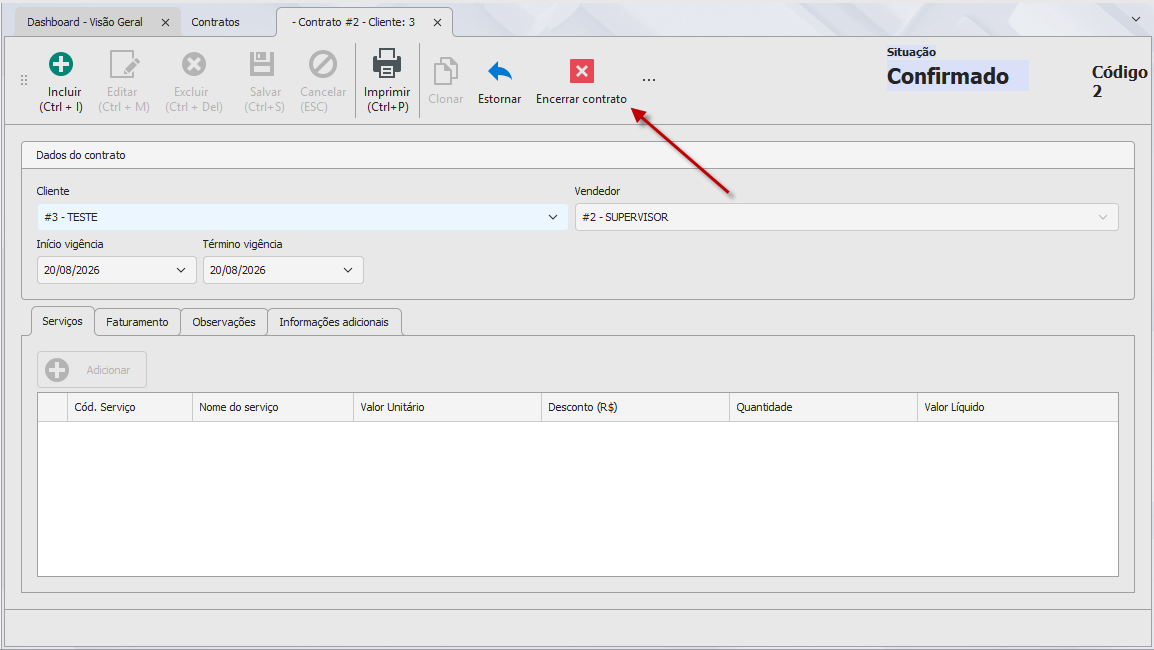Click the Imprimir printer icon
The height and width of the screenshot is (650, 1154).
386,63
